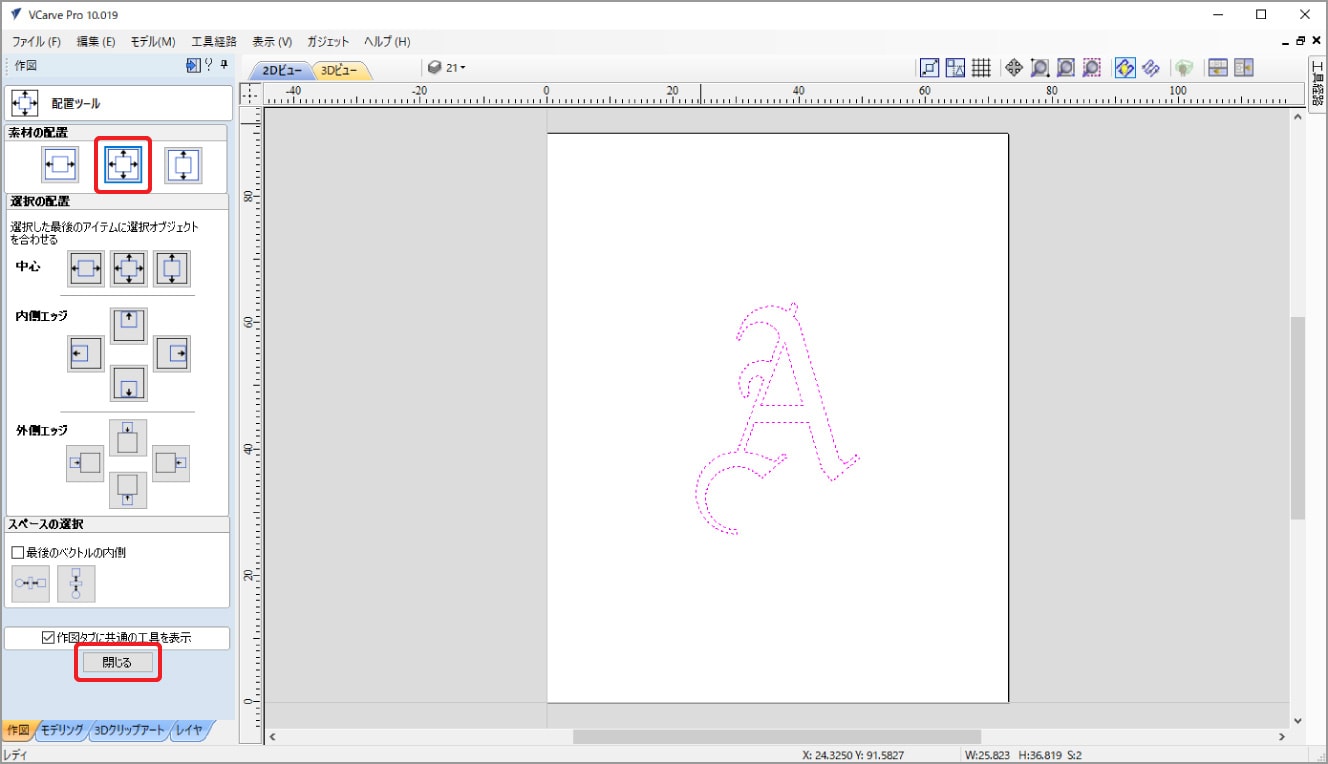Toggle the pin on the 作図 panel

tap(224, 66)
